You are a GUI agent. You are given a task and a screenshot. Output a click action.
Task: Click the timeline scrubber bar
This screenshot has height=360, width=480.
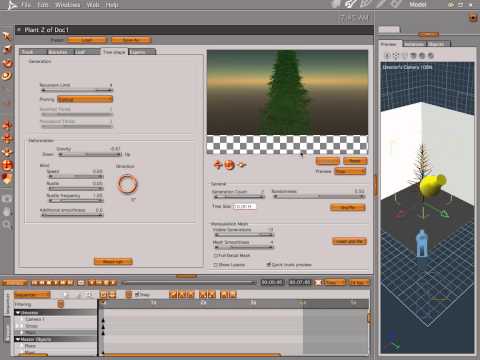189,283
